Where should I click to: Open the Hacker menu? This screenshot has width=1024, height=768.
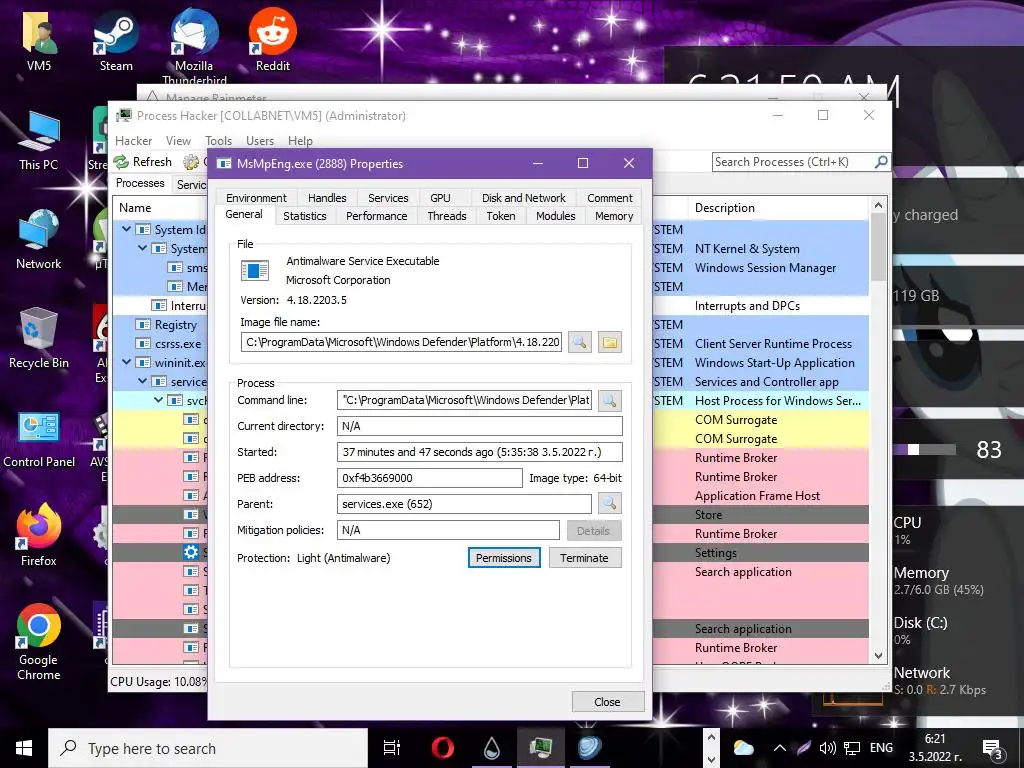pyautogui.click(x=133, y=141)
